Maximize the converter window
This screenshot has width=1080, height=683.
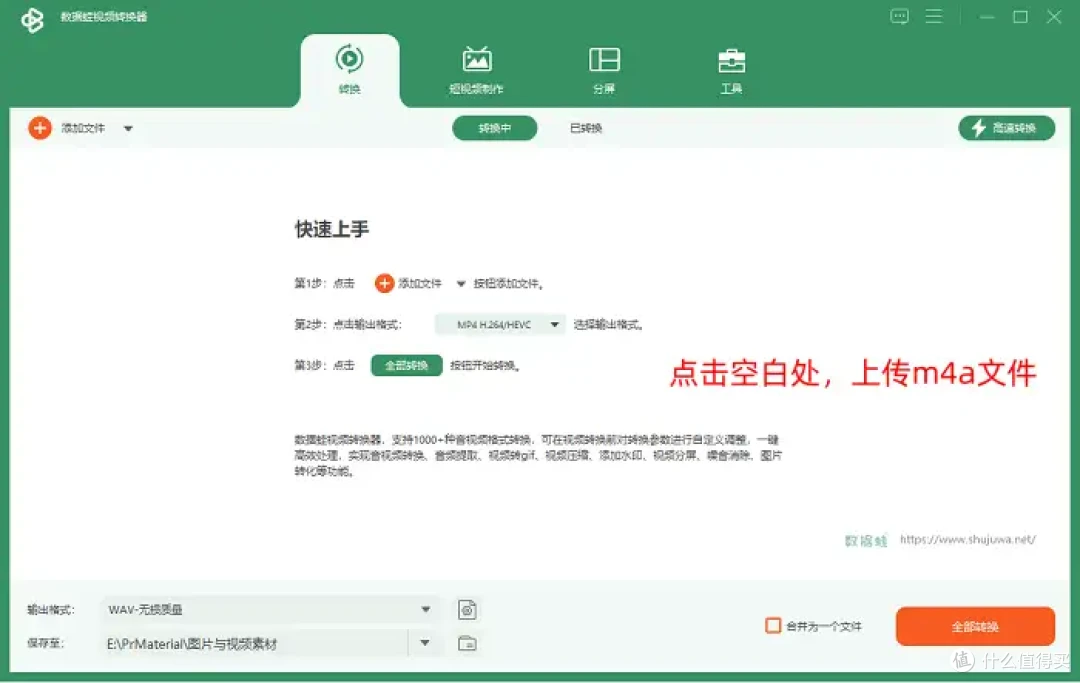coord(1020,17)
